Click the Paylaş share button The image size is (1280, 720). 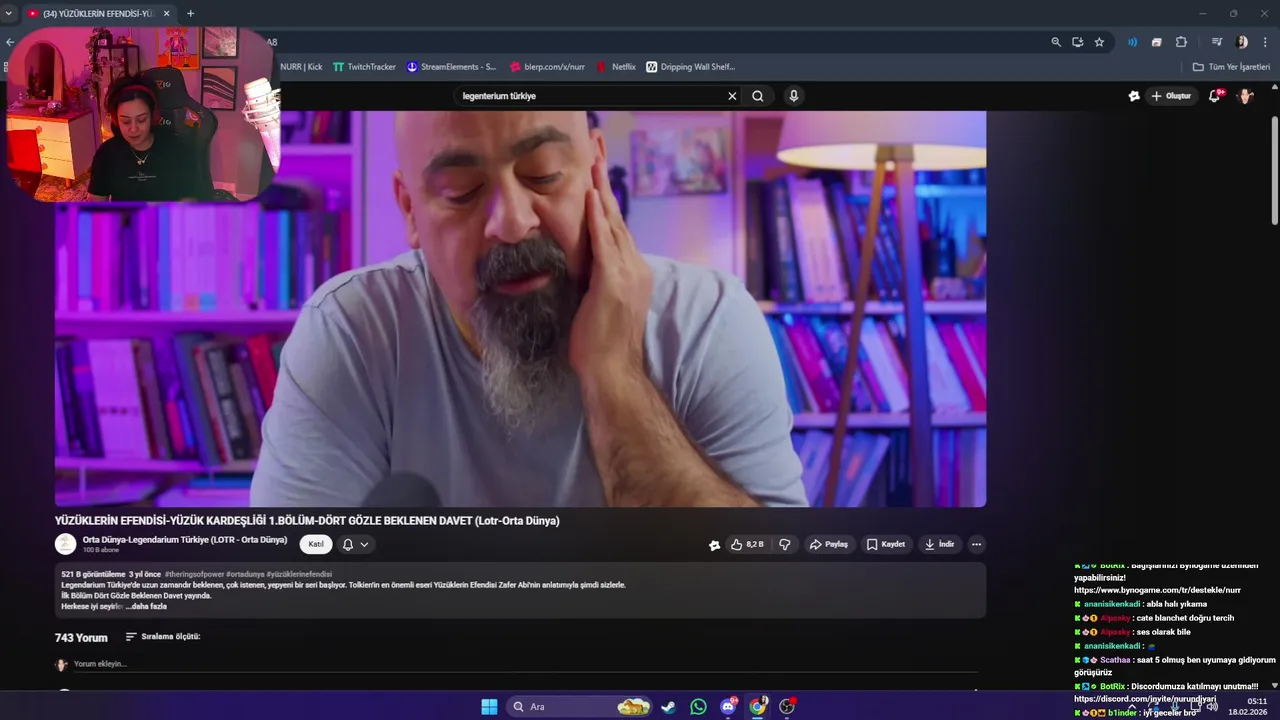click(x=829, y=545)
